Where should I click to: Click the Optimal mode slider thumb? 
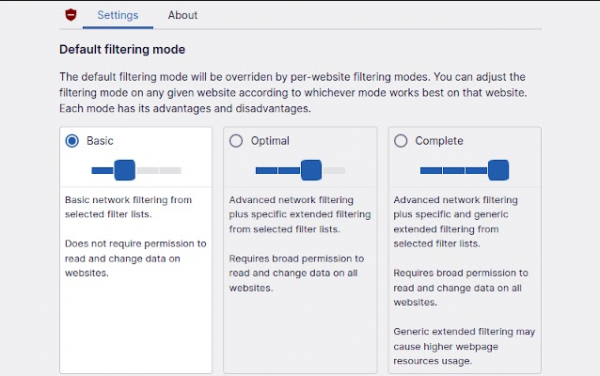(311, 170)
